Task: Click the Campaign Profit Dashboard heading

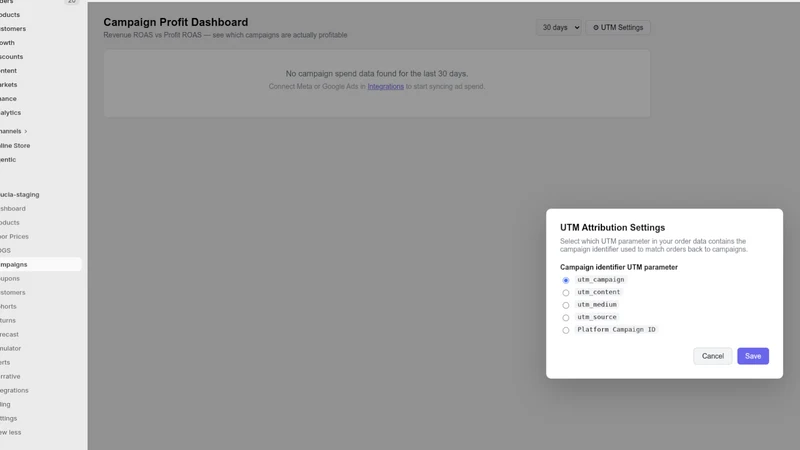Action: pos(176,22)
